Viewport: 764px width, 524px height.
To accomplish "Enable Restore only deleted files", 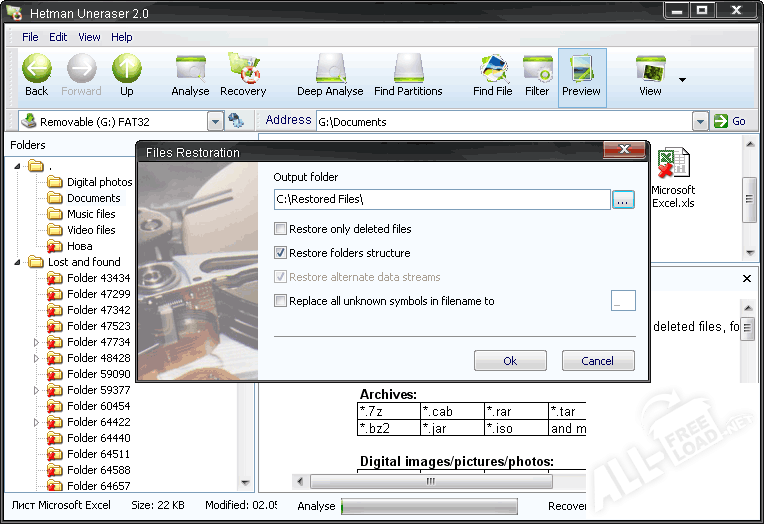I will click(281, 229).
